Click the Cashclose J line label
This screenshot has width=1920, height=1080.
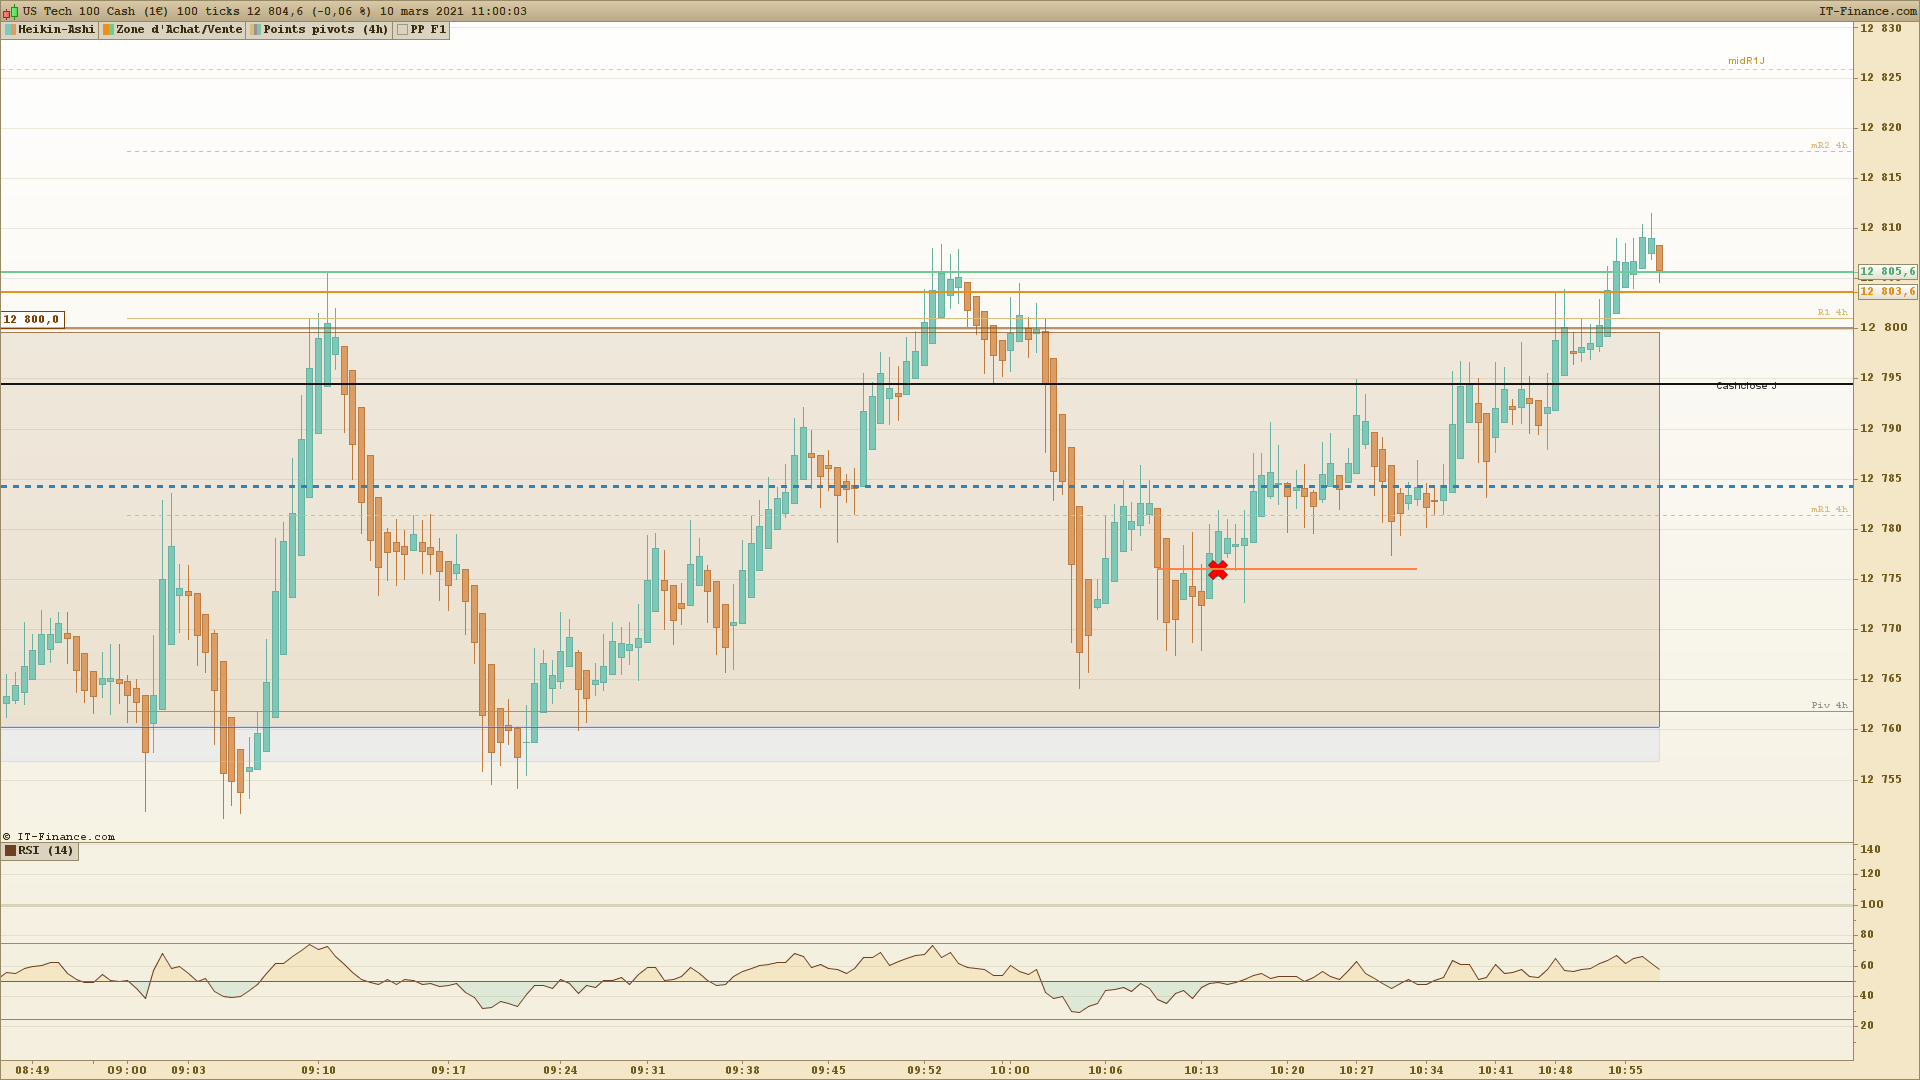click(1746, 386)
